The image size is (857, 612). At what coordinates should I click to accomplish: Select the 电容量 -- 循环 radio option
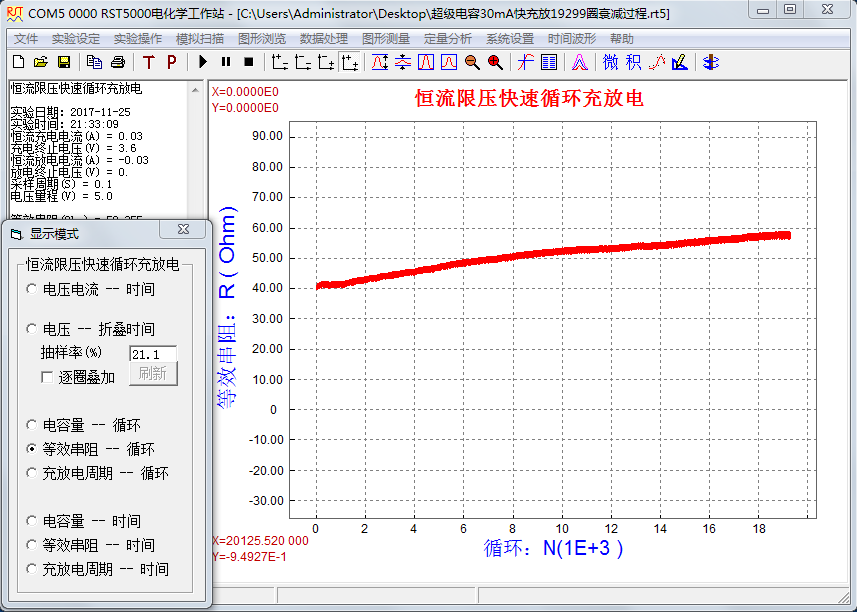(33, 426)
